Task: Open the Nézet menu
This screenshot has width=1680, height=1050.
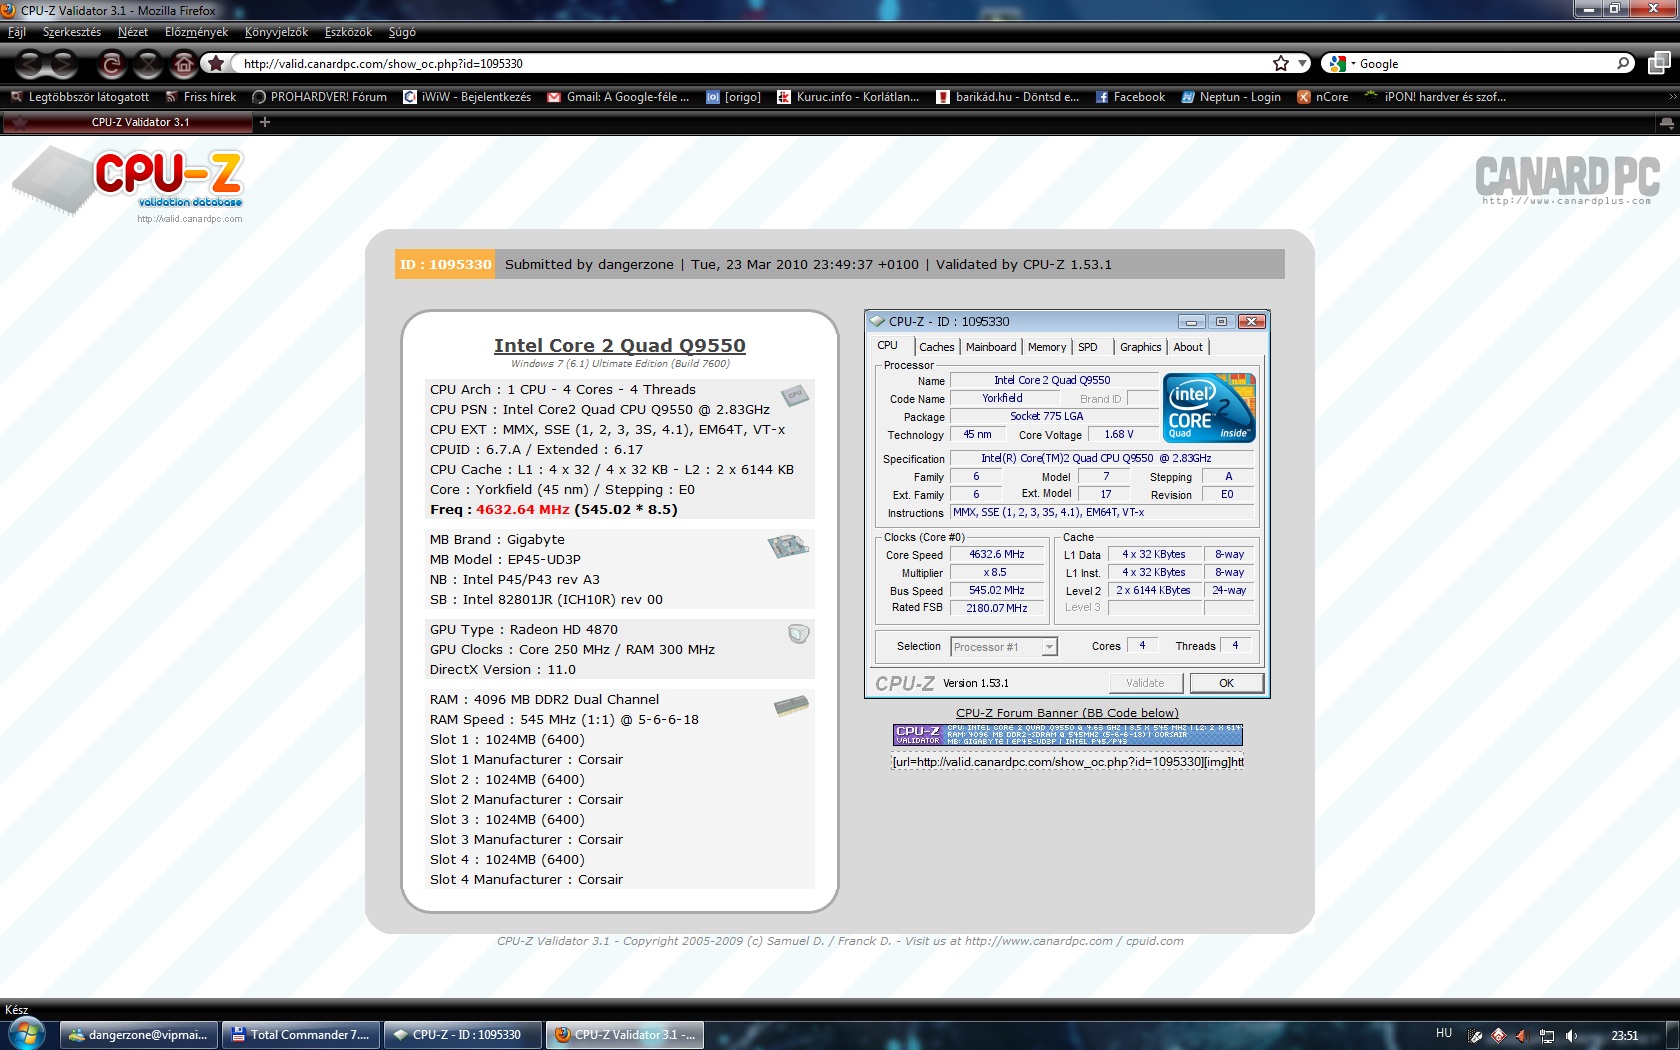Action: pos(133,32)
